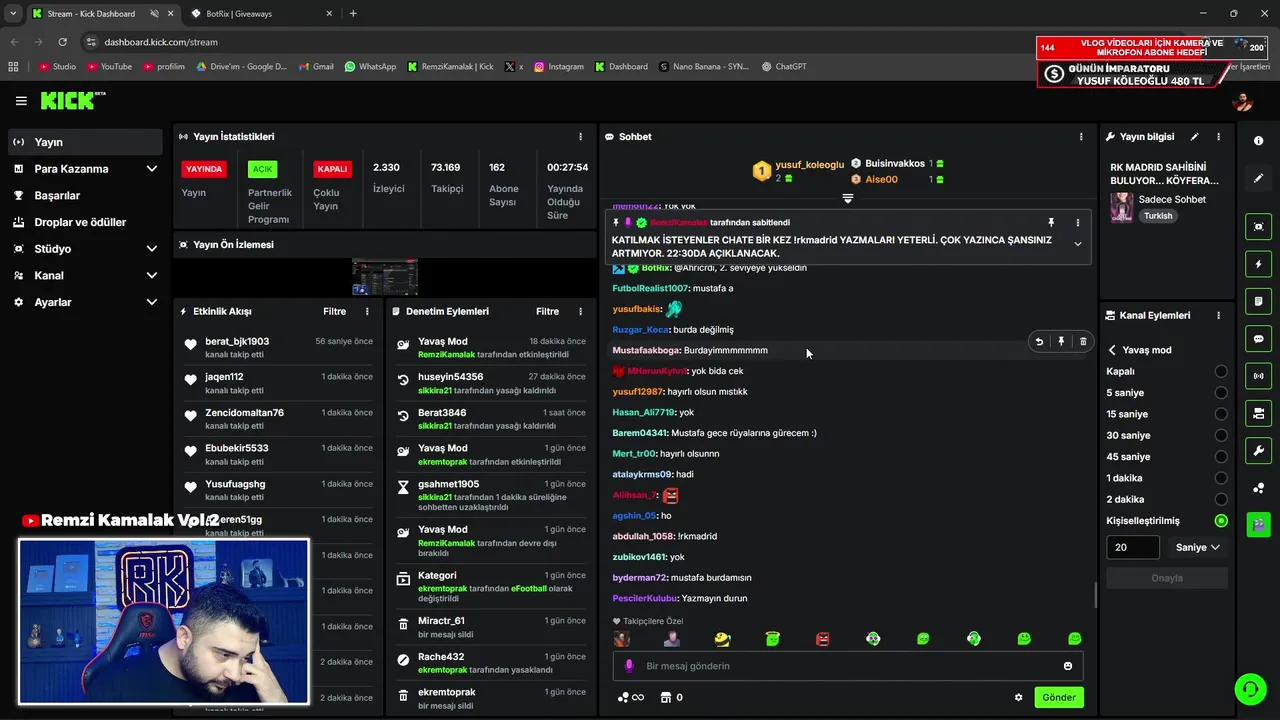Open Yayın bilgisi three-dot menu
Viewport: 1280px width, 720px height.
pyautogui.click(x=1218, y=137)
